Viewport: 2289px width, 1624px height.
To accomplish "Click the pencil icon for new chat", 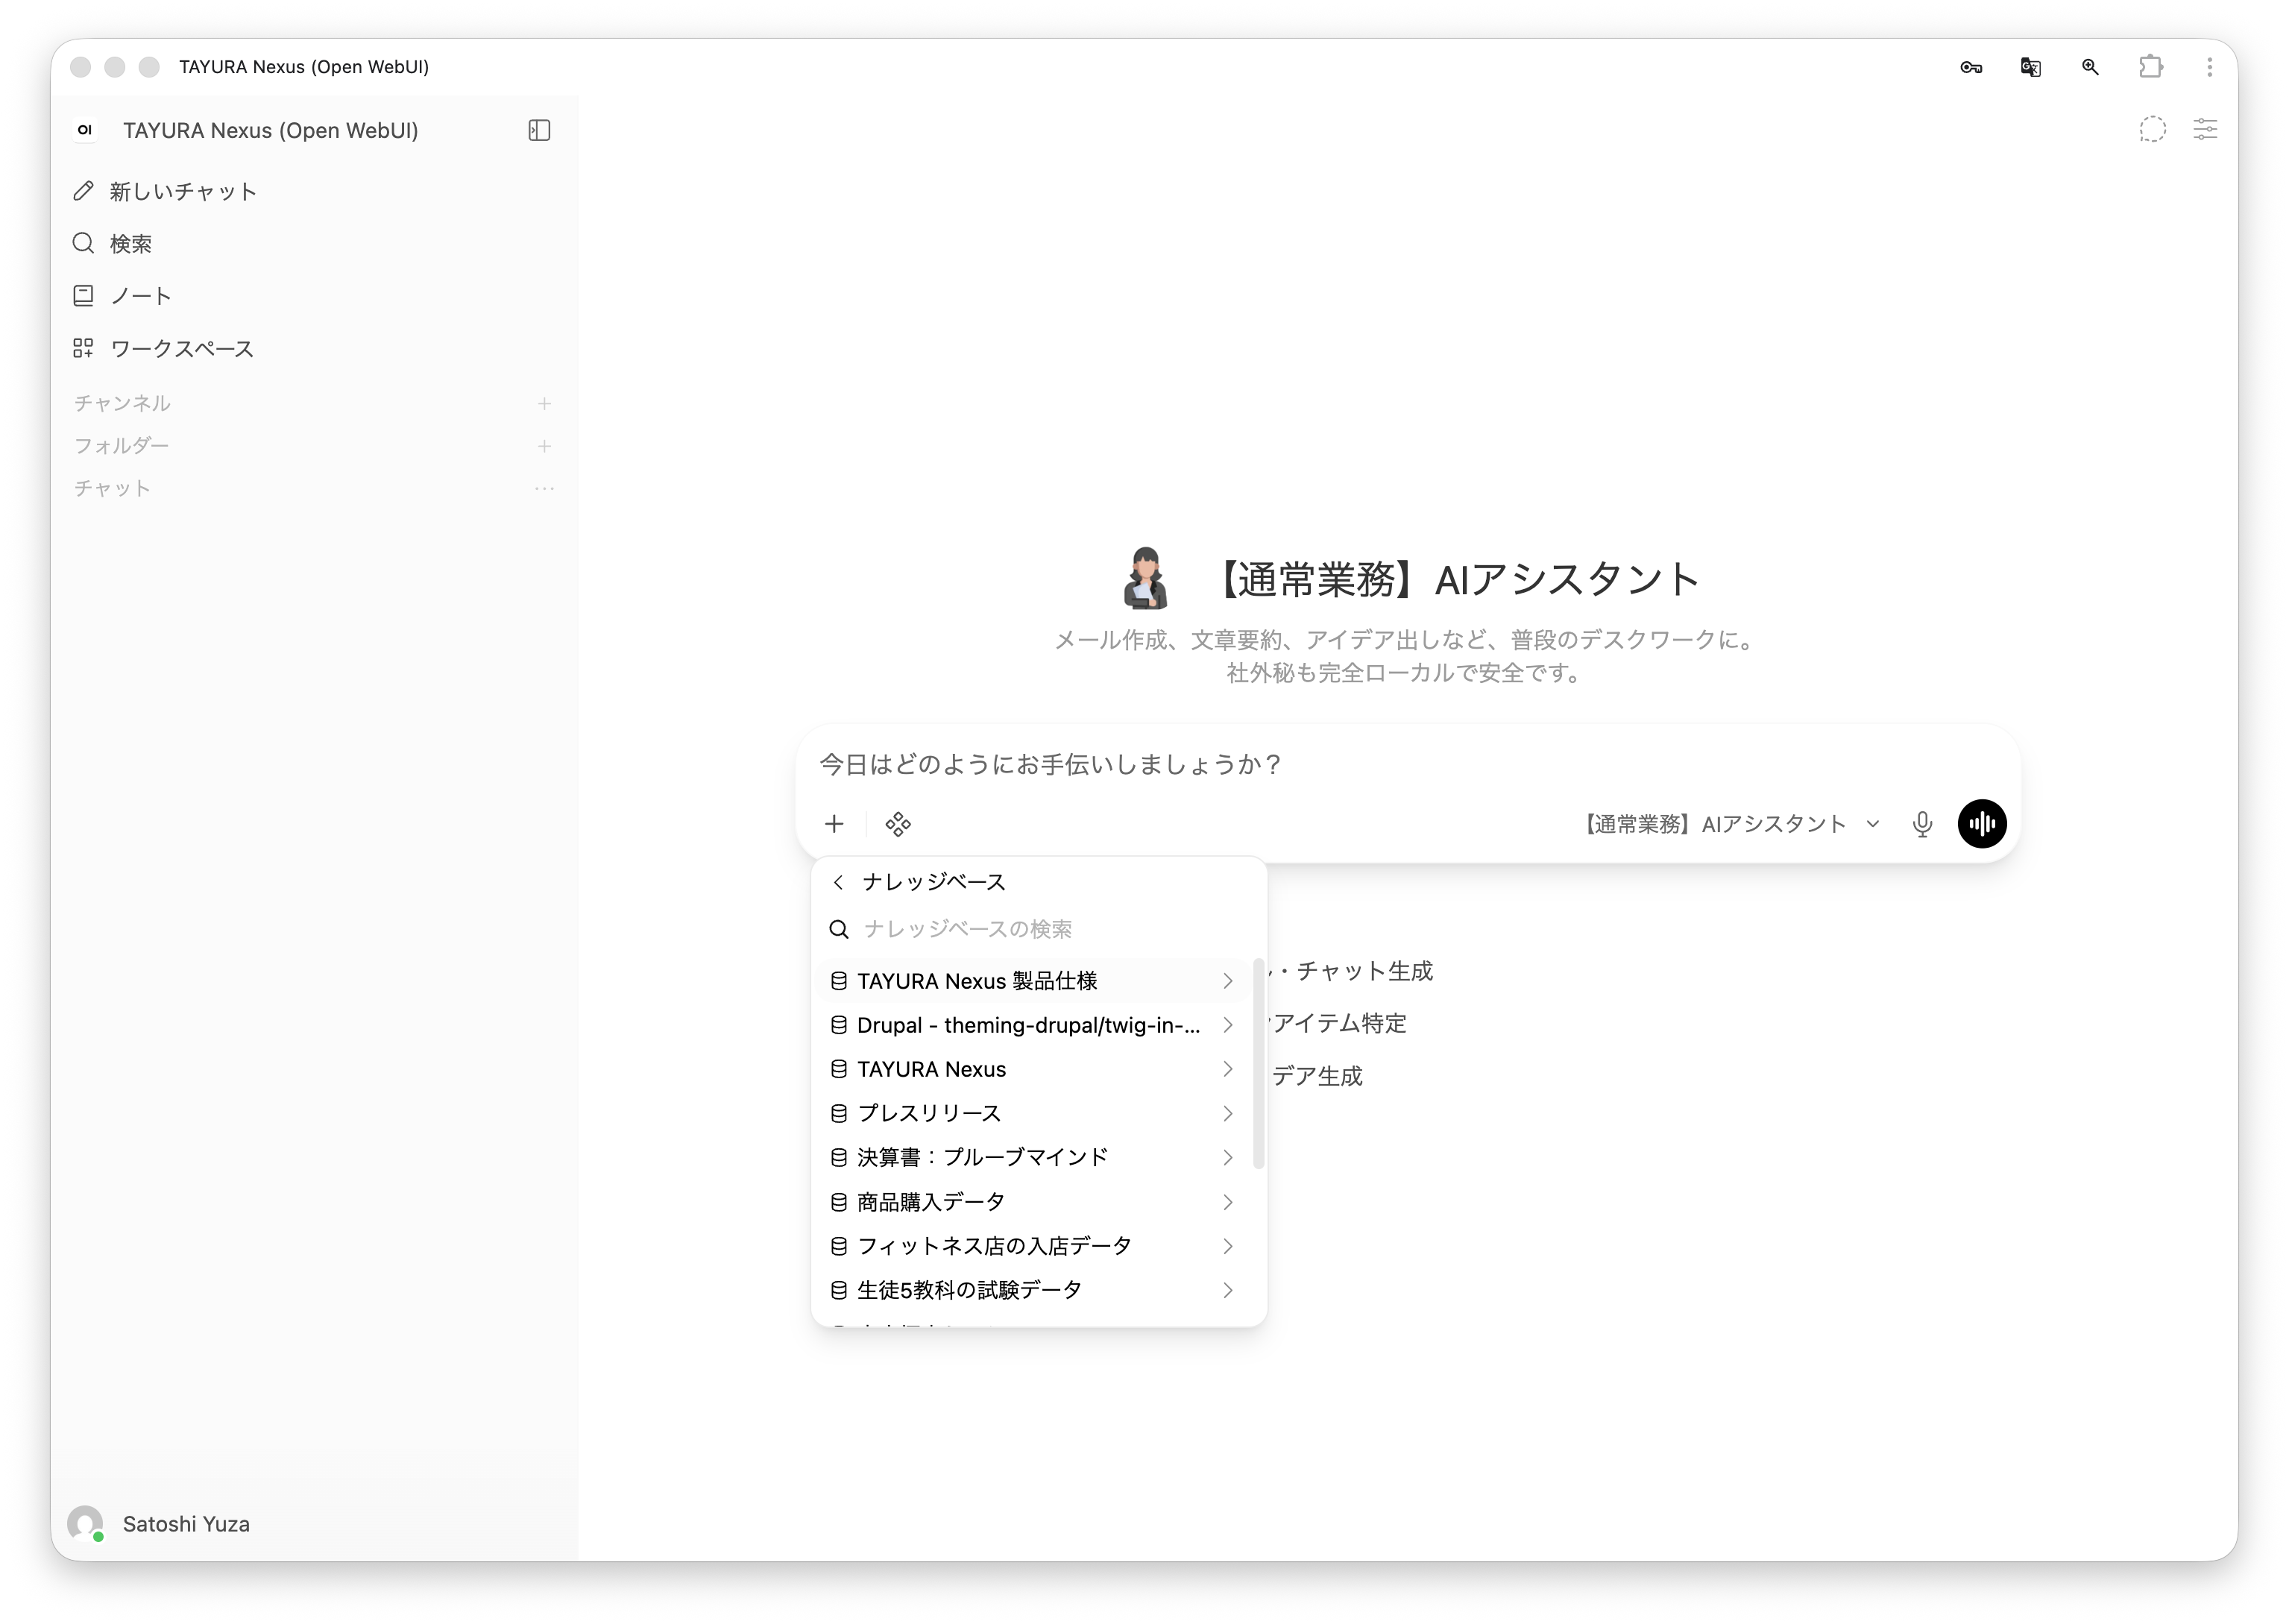I will point(83,191).
